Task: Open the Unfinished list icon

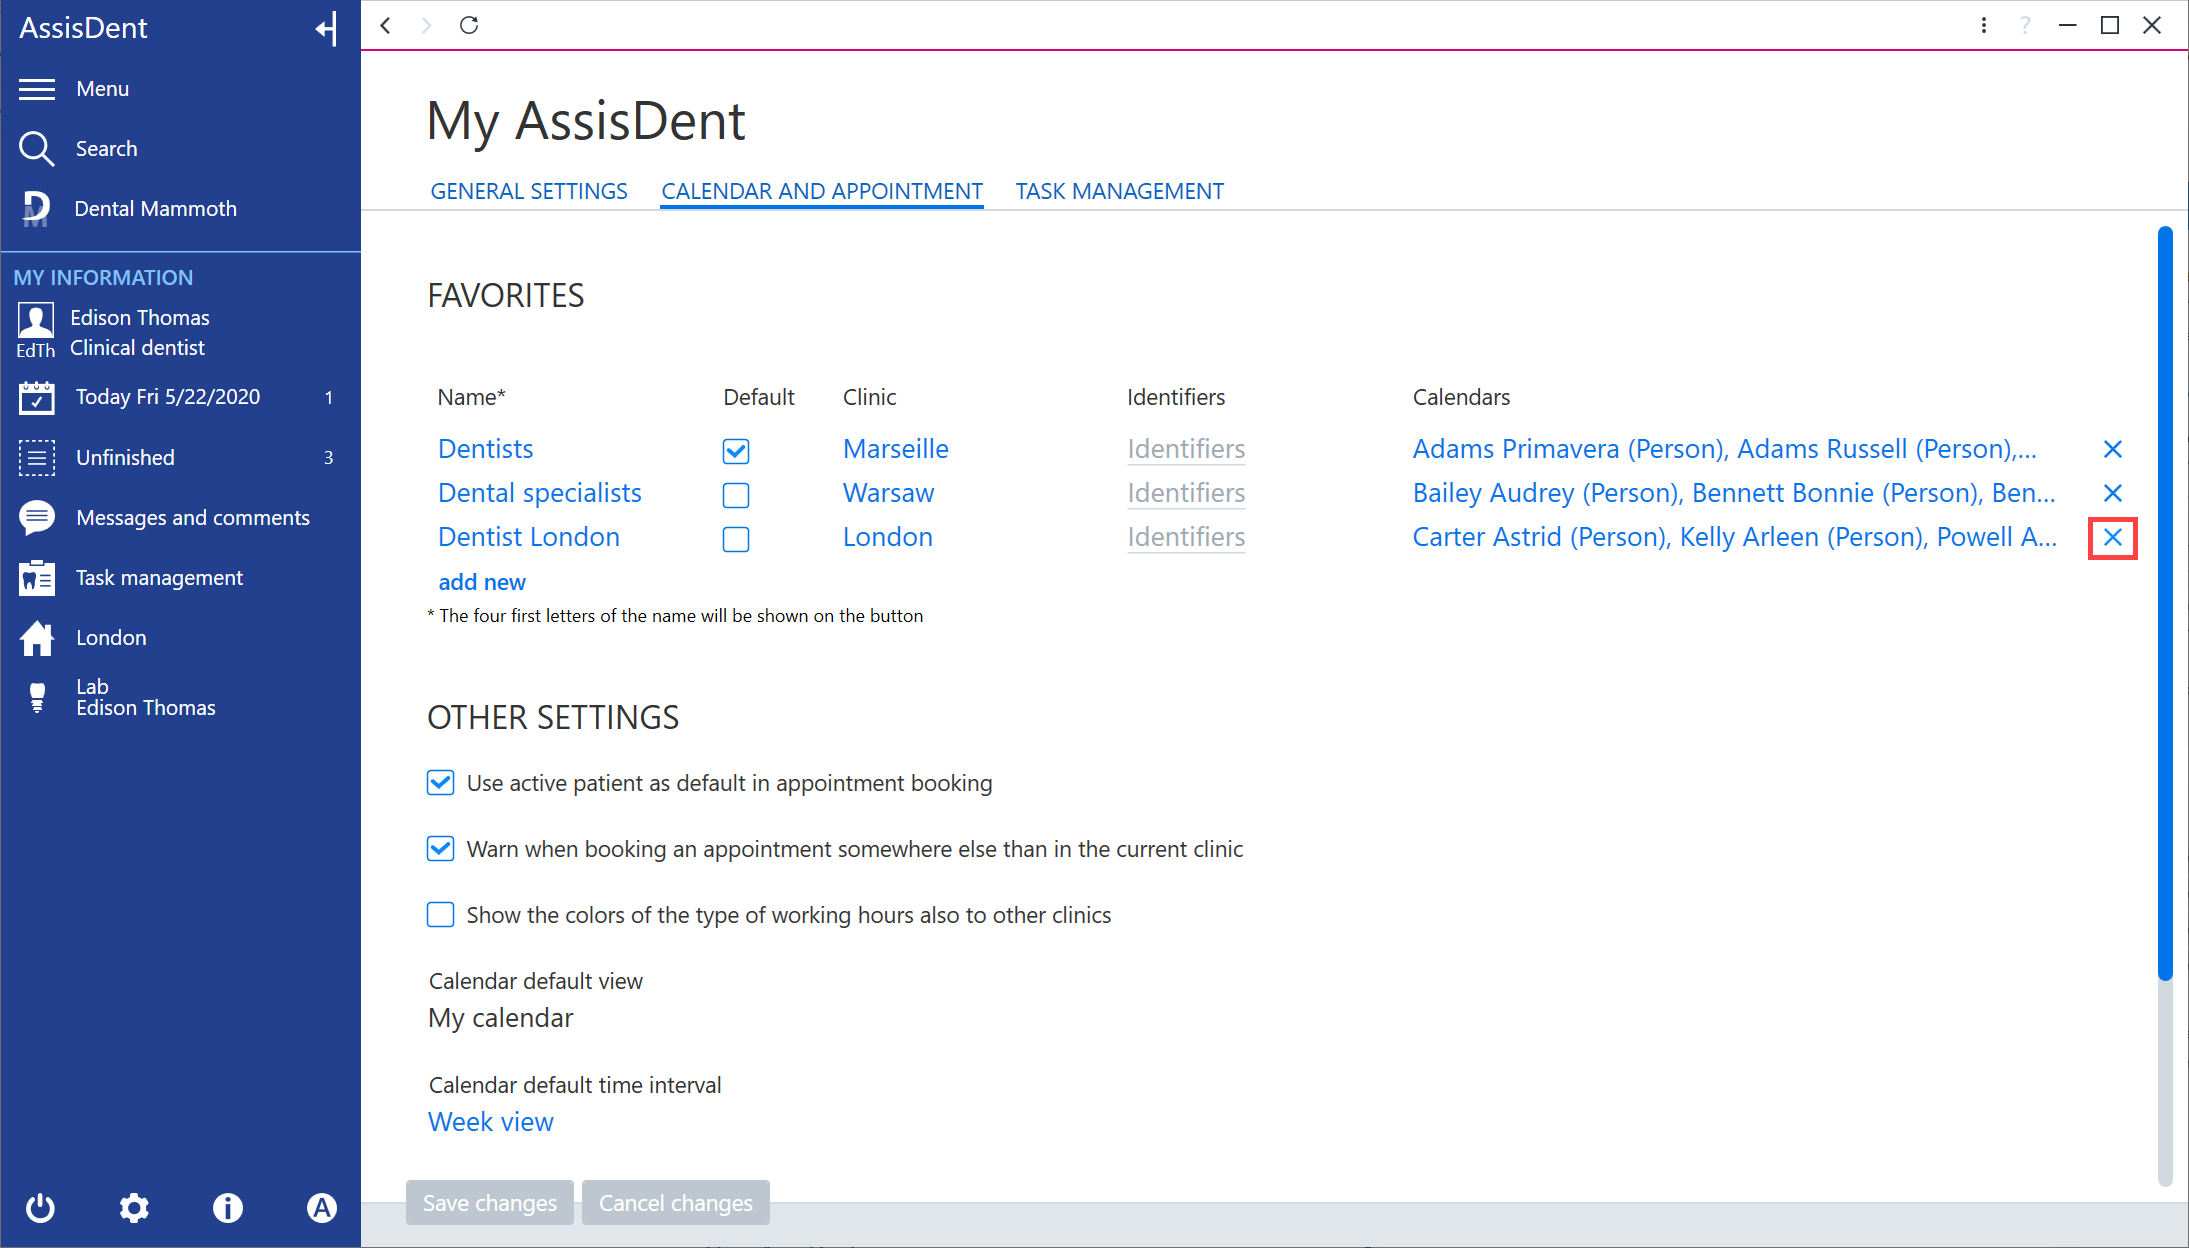Action: click(x=37, y=457)
